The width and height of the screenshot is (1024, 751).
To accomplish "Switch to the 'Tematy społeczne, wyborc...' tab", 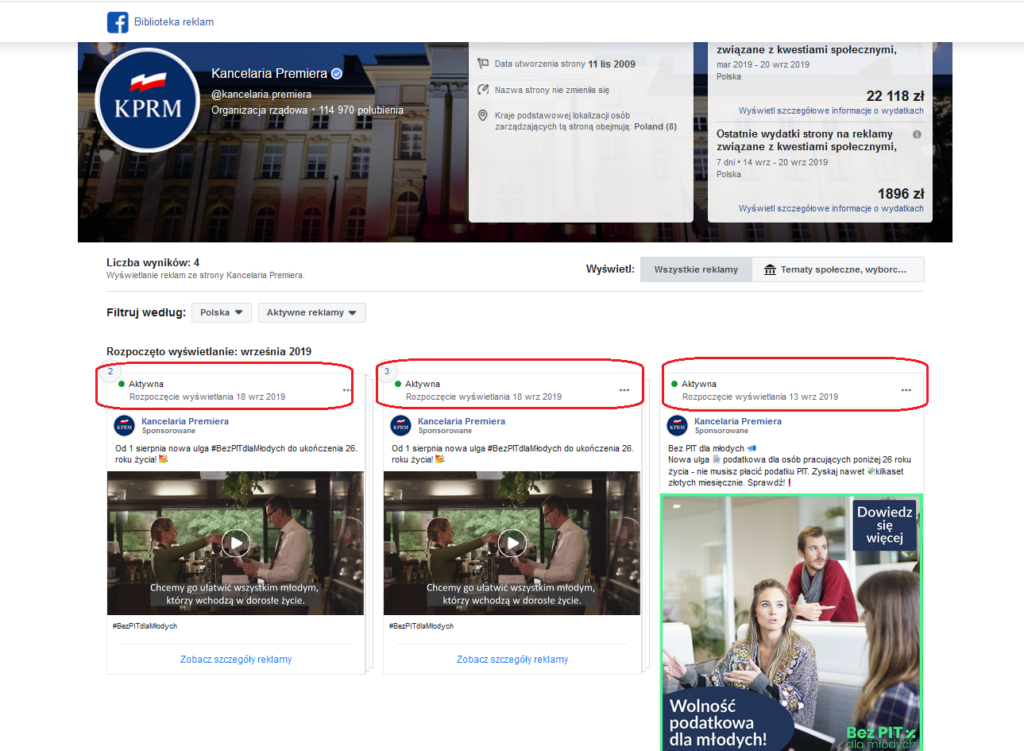I will coord(838,270).
